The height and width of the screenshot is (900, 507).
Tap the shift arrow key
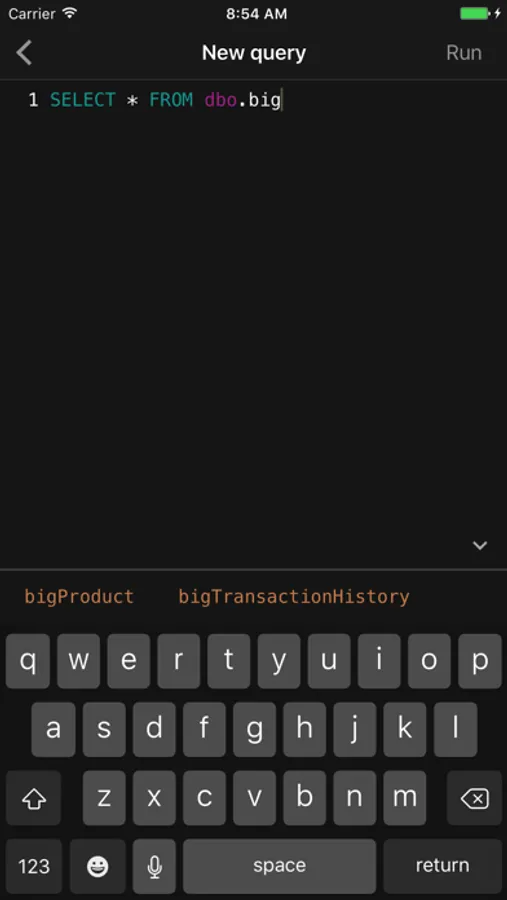[x=33, y=798]
